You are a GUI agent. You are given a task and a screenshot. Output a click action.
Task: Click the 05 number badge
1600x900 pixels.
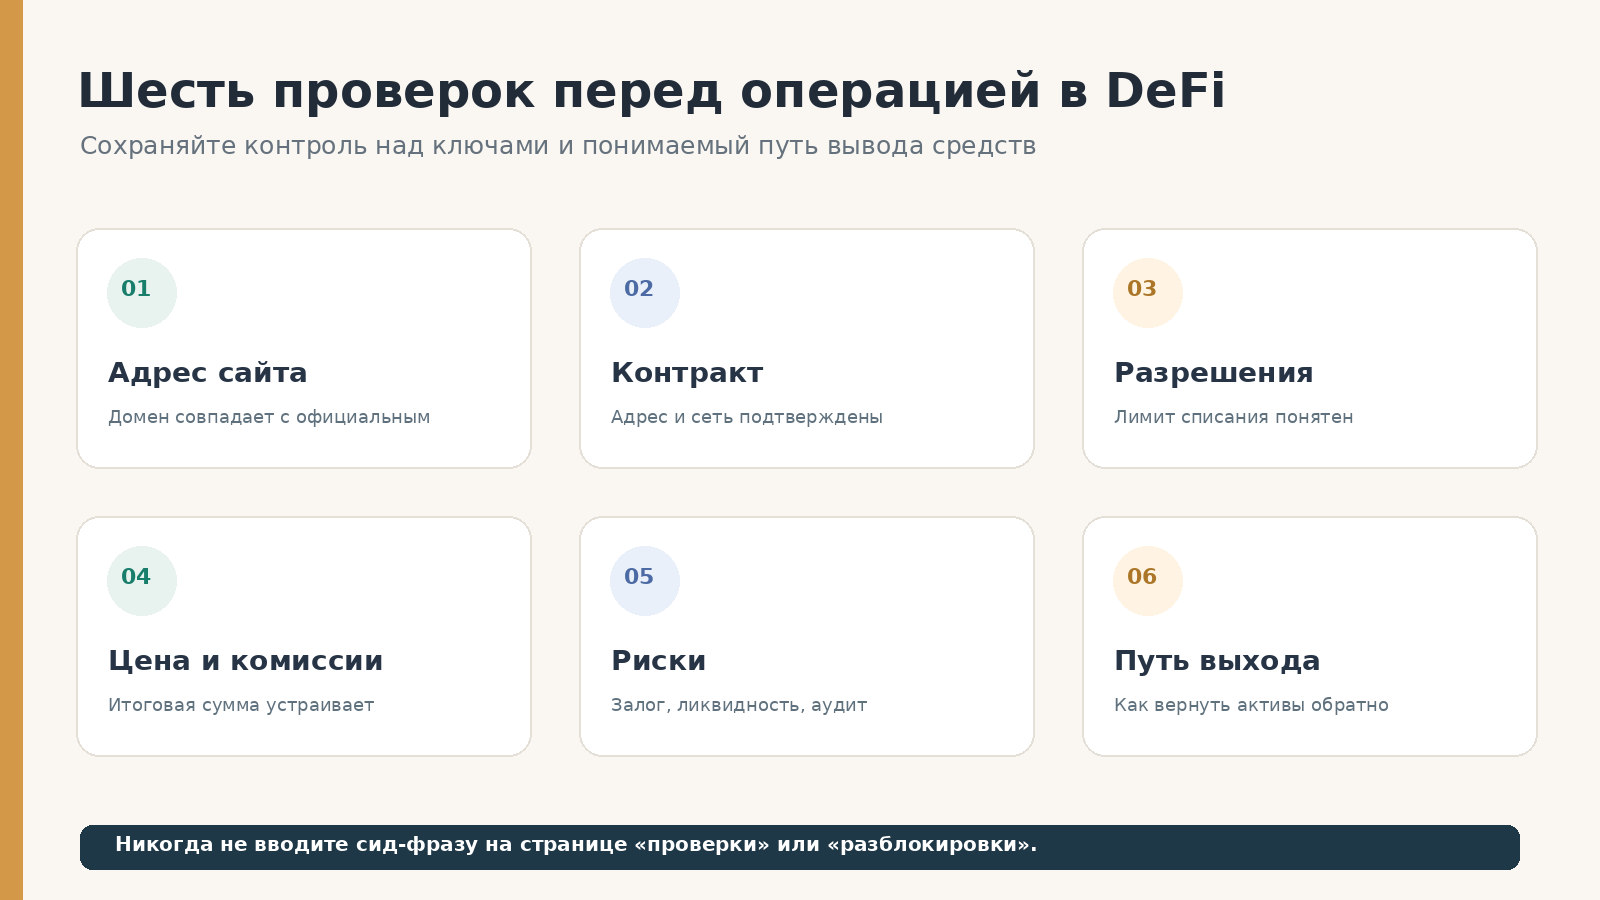[x=645, y=581]
